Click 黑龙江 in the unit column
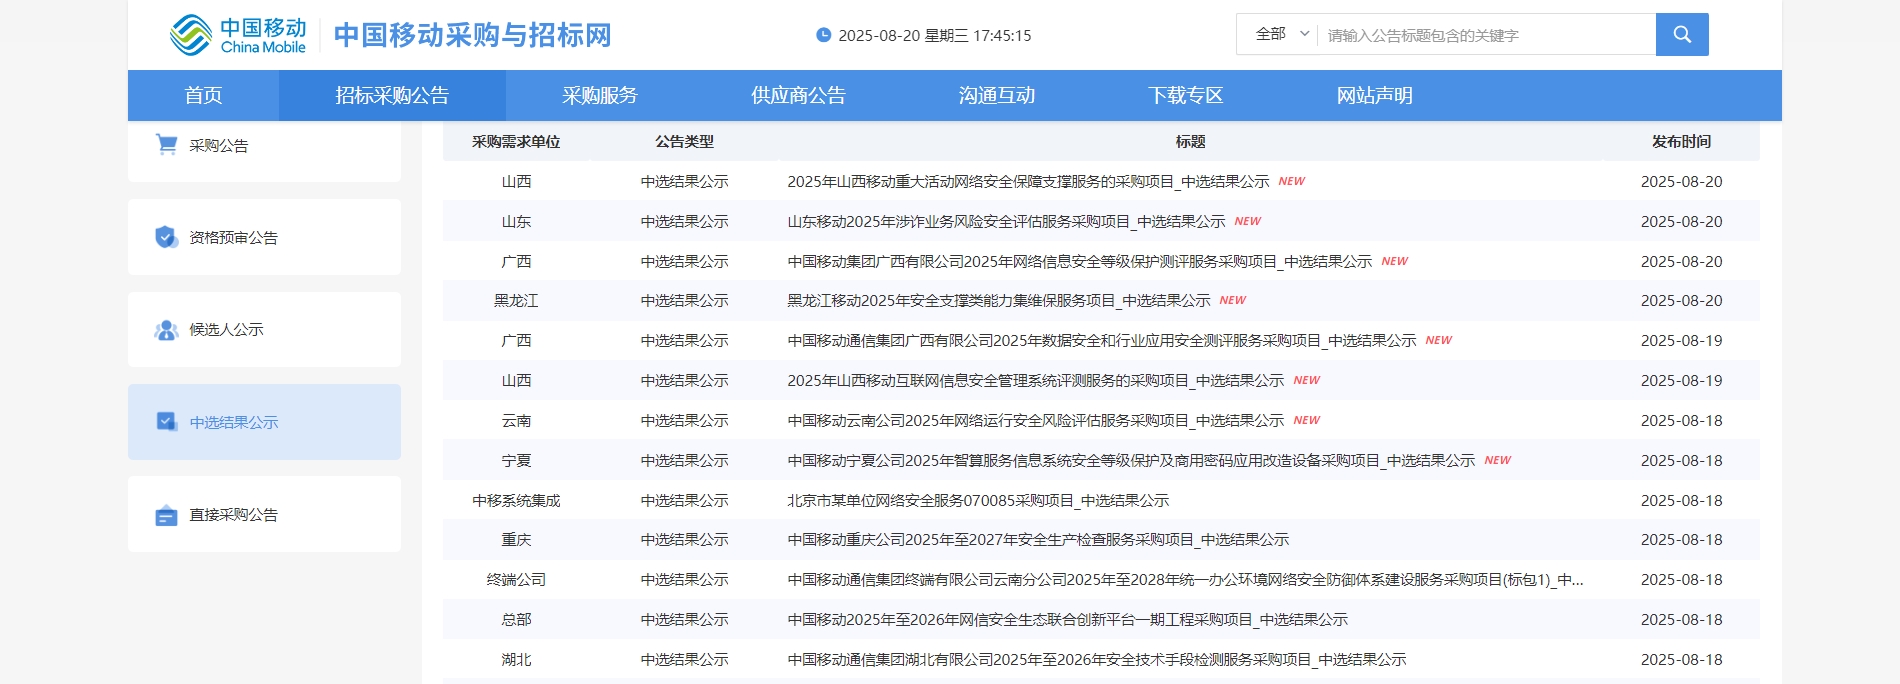Viewport: 1900px width, 684px height. click(x=516, y=300)
